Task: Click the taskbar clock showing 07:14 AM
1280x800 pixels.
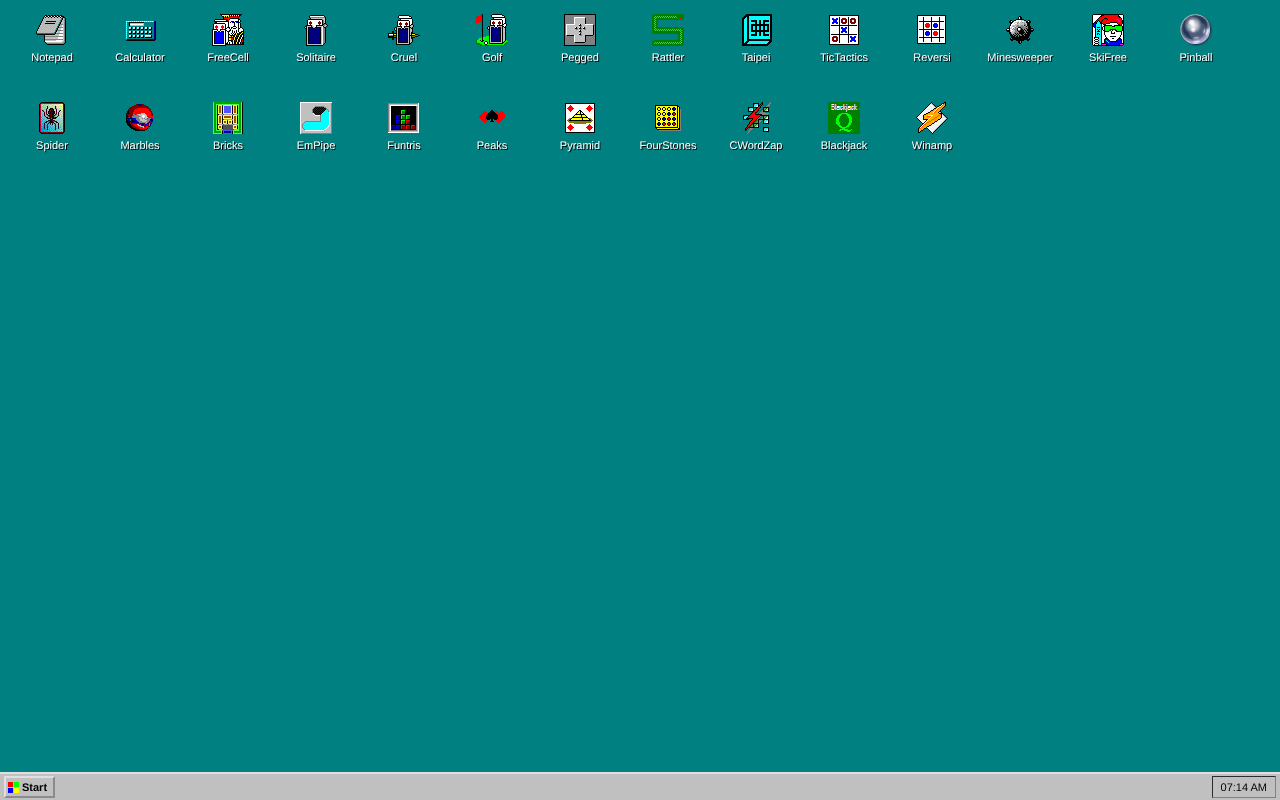Action: pyautogui.click(x=1243, y=787)
